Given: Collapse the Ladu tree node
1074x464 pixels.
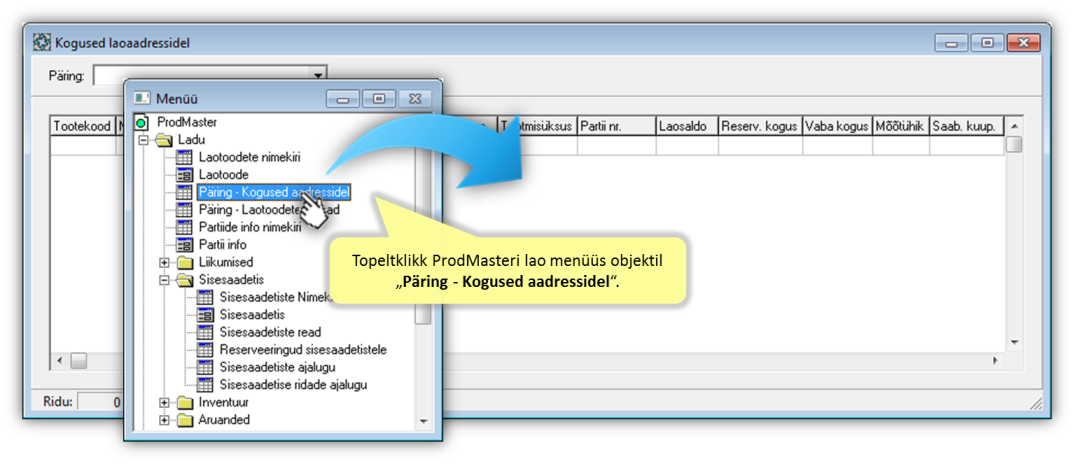Looking at the screenshot, I should 143,141.
